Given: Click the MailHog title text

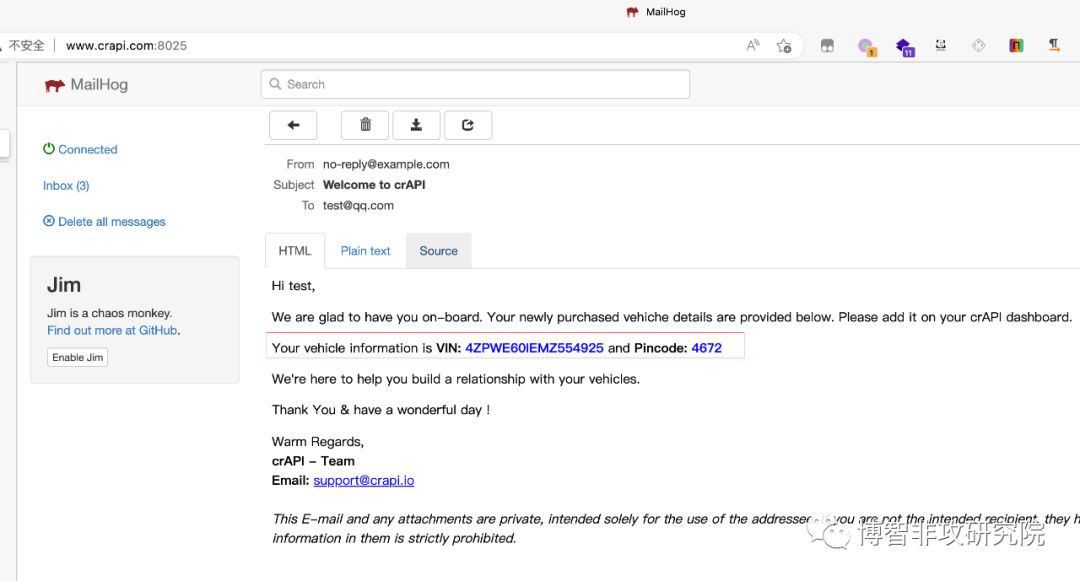Looking at the screenshot, I should [99, 85].
